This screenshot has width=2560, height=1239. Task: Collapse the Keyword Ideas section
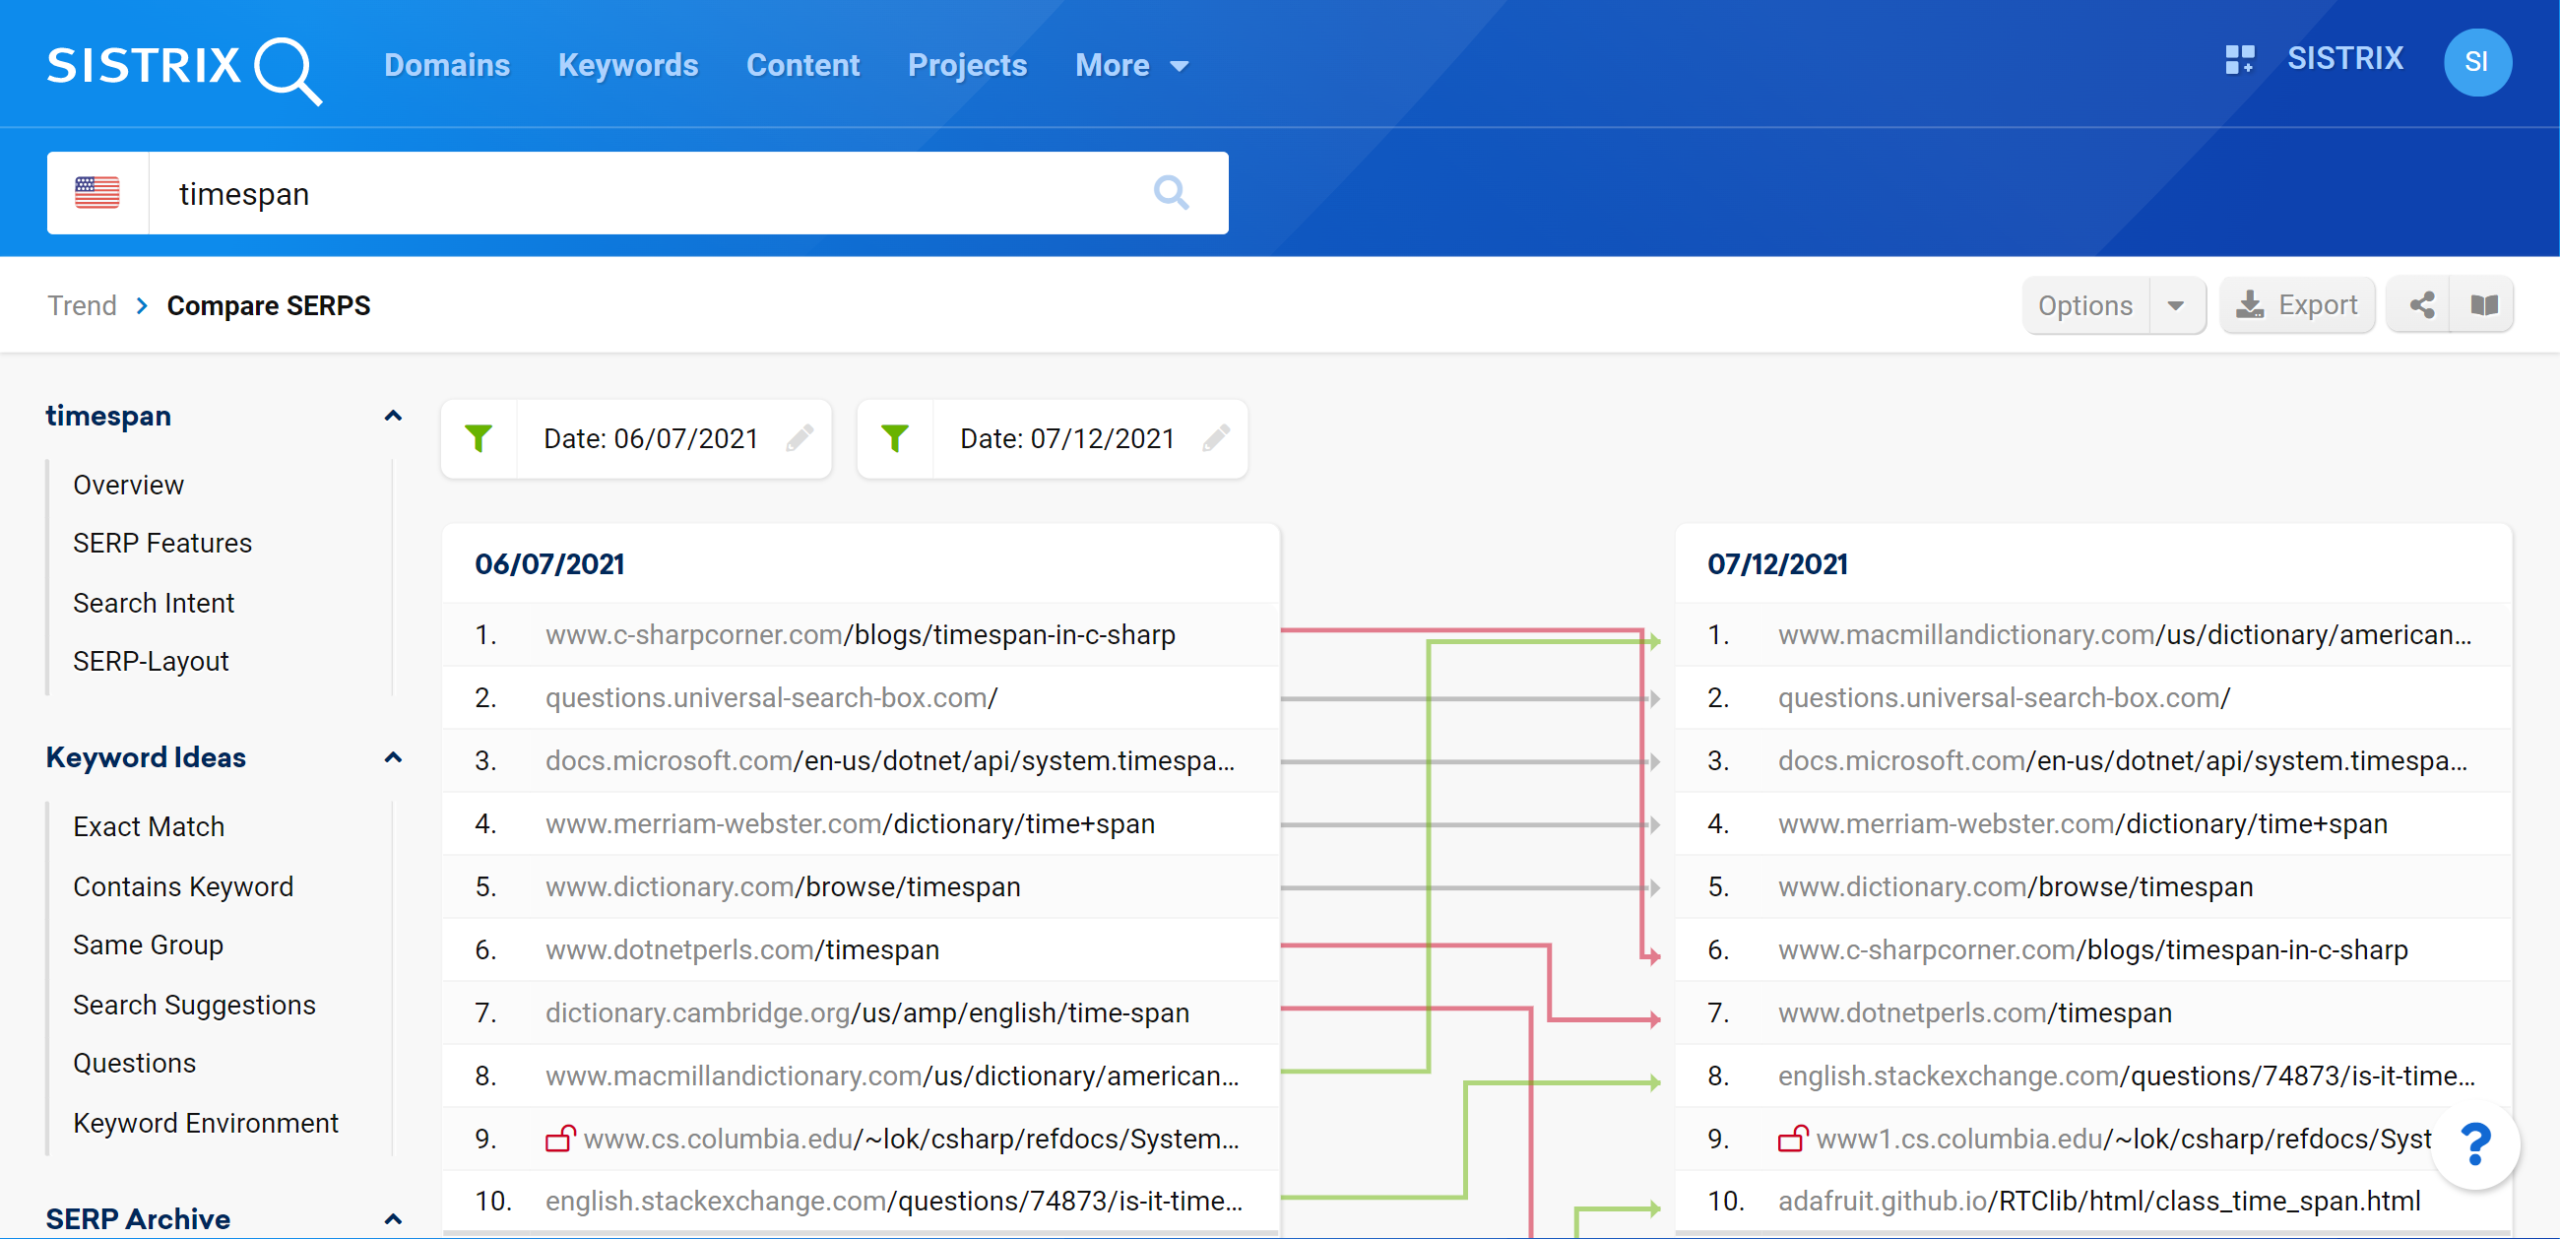(x=393, y=758)
